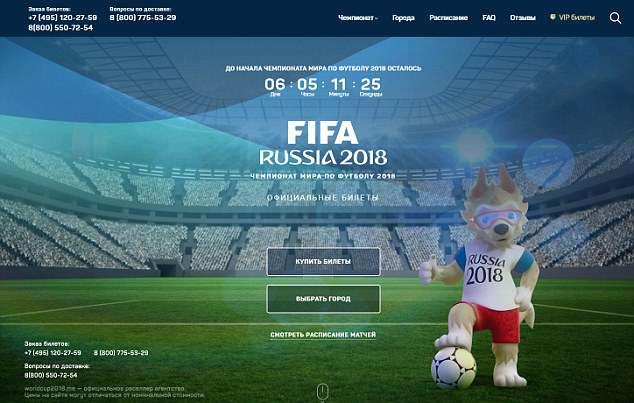Go to the FAQ page
The width and height of the screenshot is (634, 403).
coord(488,18)
